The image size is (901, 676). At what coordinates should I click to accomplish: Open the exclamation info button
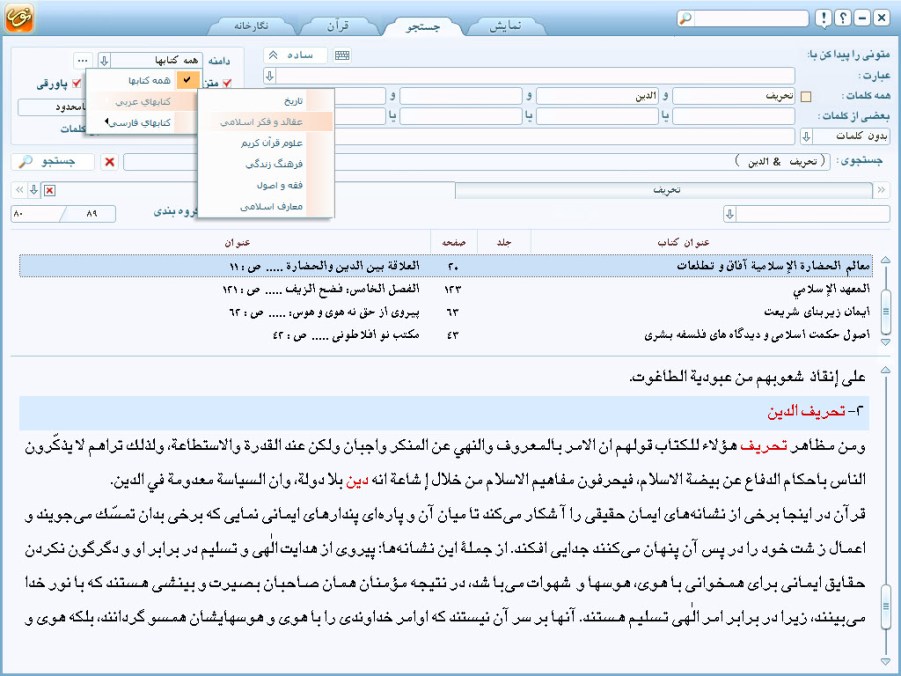pos(823,18)
